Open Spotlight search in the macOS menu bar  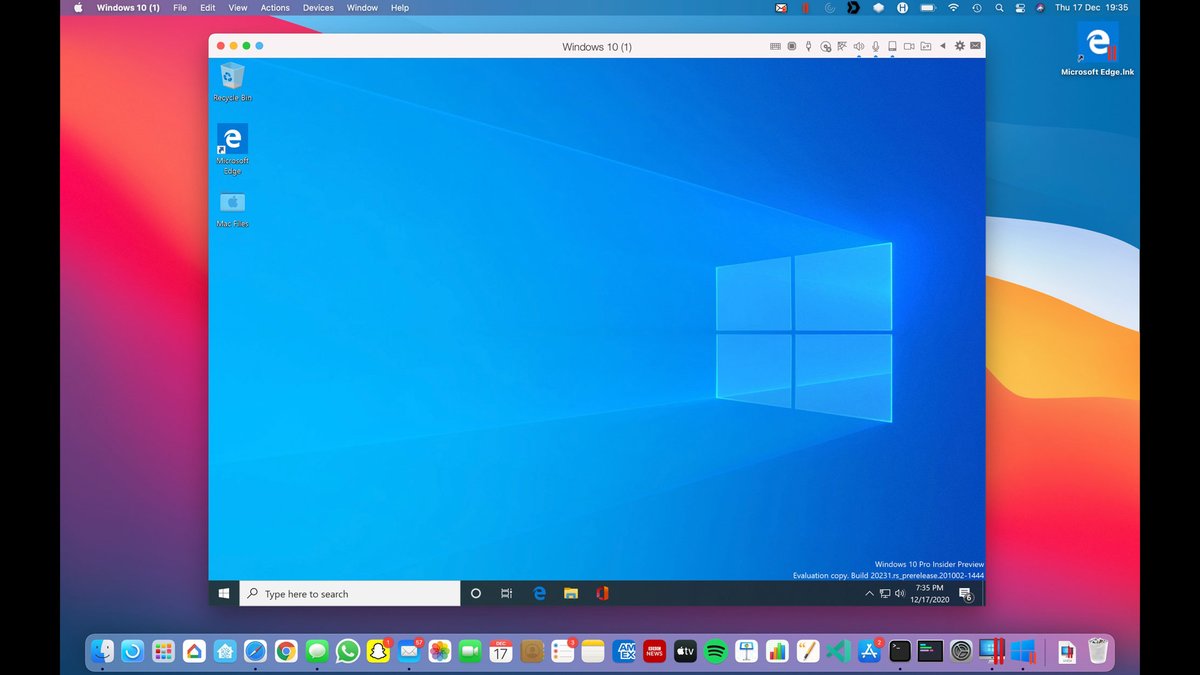point(999,7)
